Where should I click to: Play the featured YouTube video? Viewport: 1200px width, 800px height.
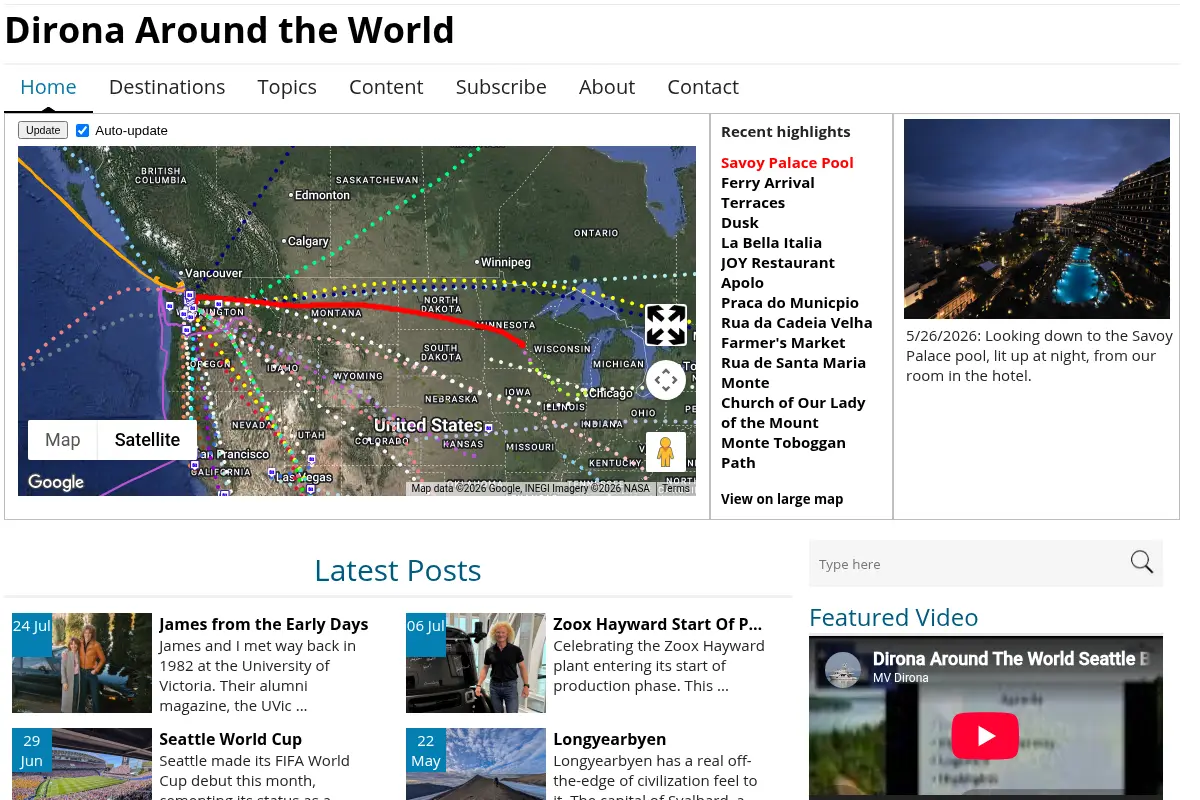coord(985,736)
